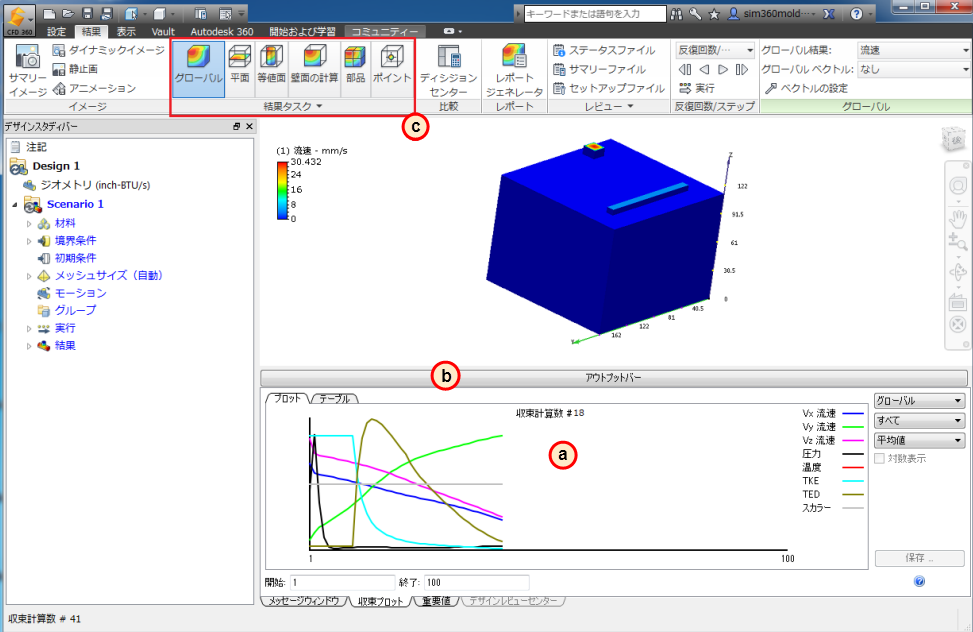Expand the 結果タスク panel arrow
This screenshot has height=632, width=973.
(x=320, y=107)
